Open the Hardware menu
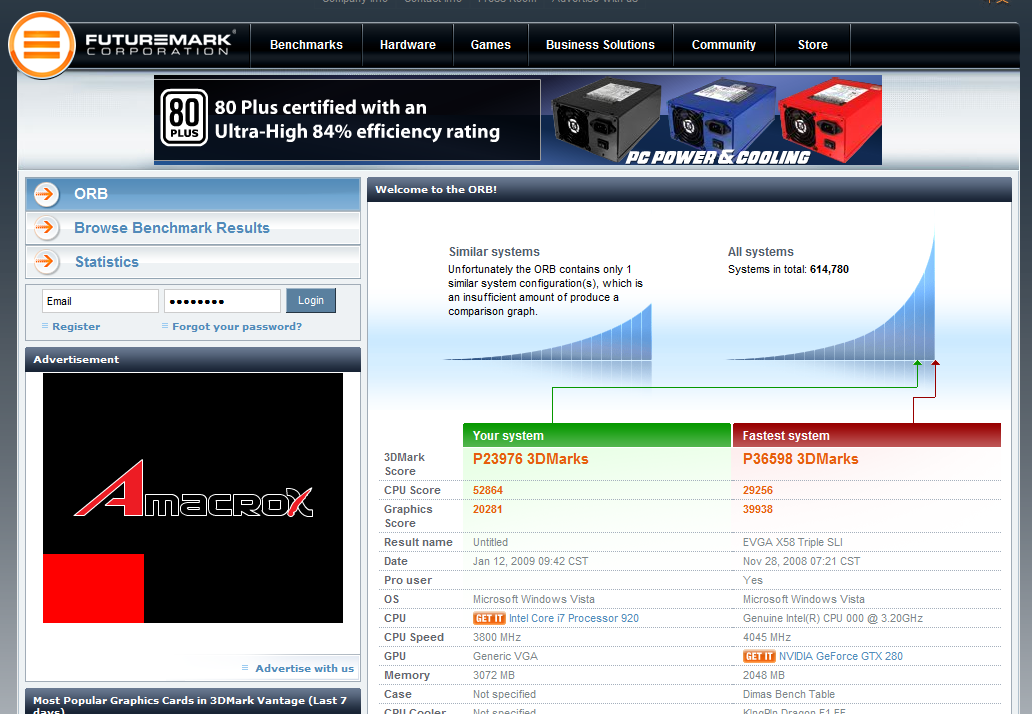 (x=407, y=45)
